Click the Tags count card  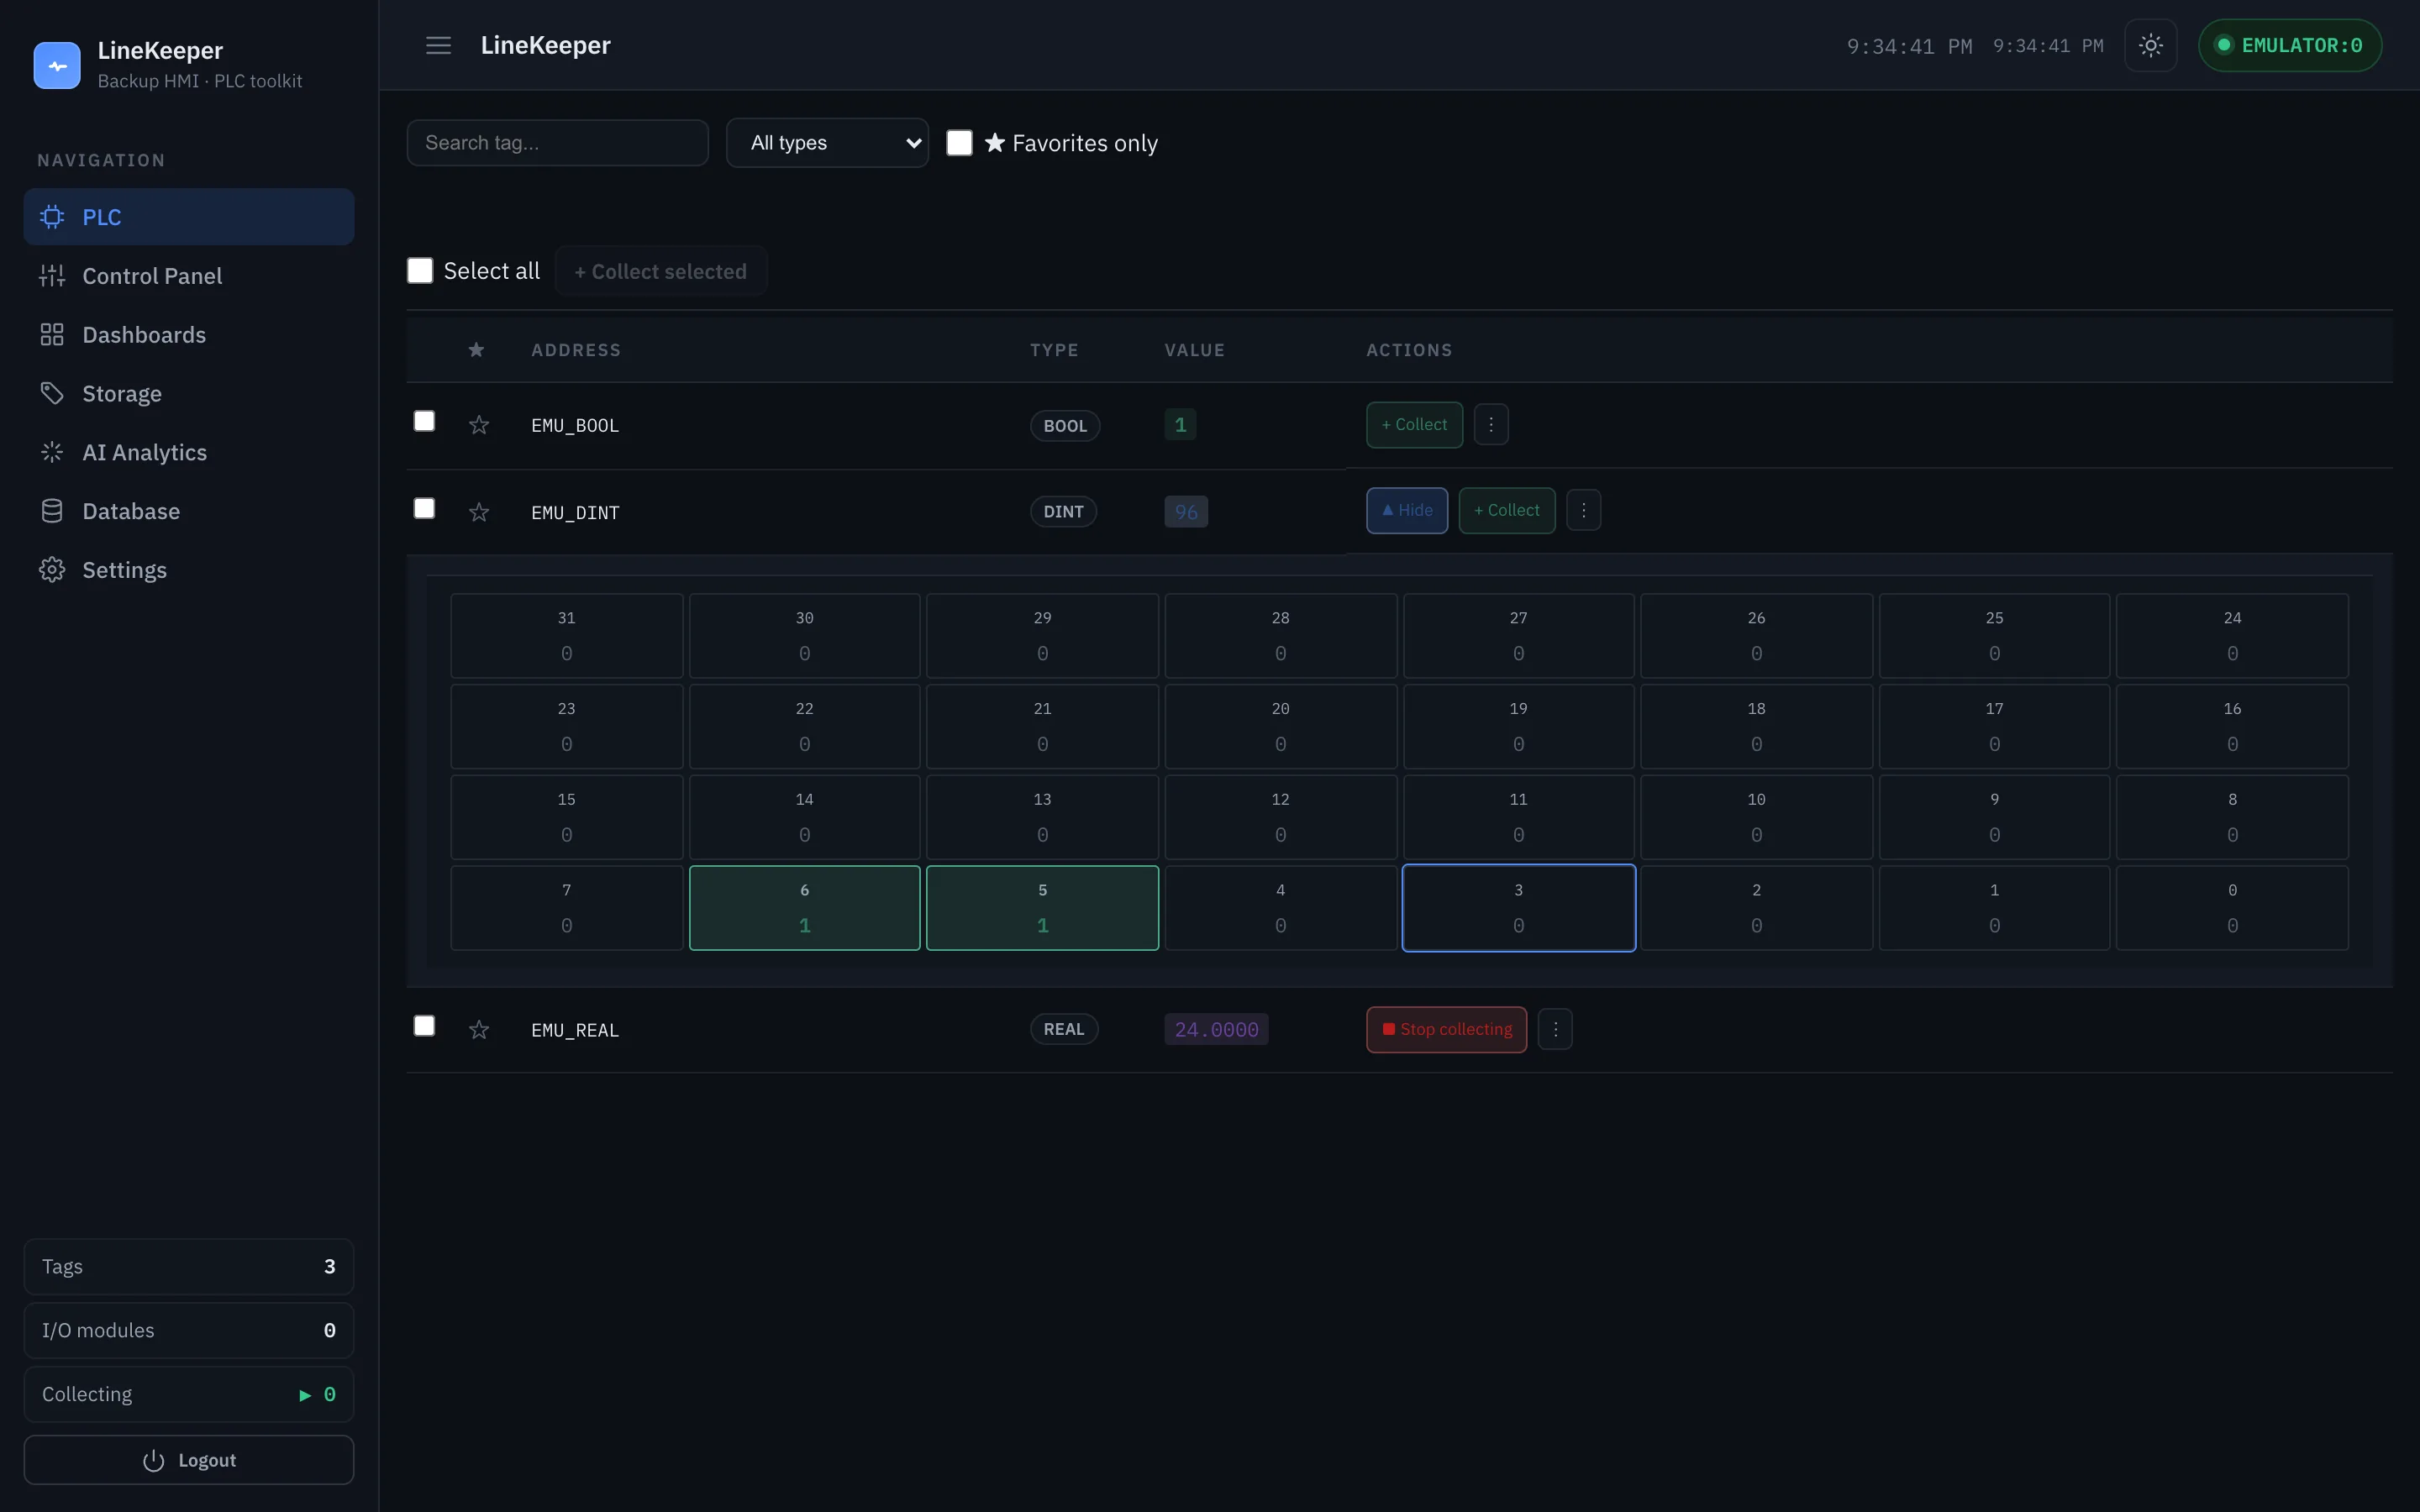[189, 1266]
